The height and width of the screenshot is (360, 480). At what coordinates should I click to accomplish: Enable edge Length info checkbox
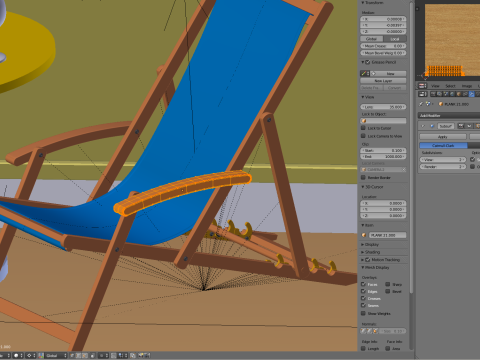tap(364, 349)
